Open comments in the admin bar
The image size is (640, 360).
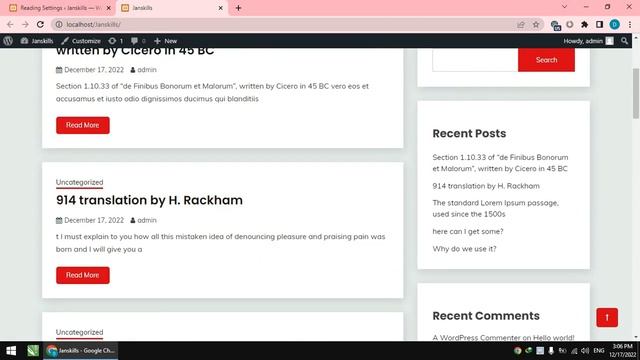click(138, 41)
